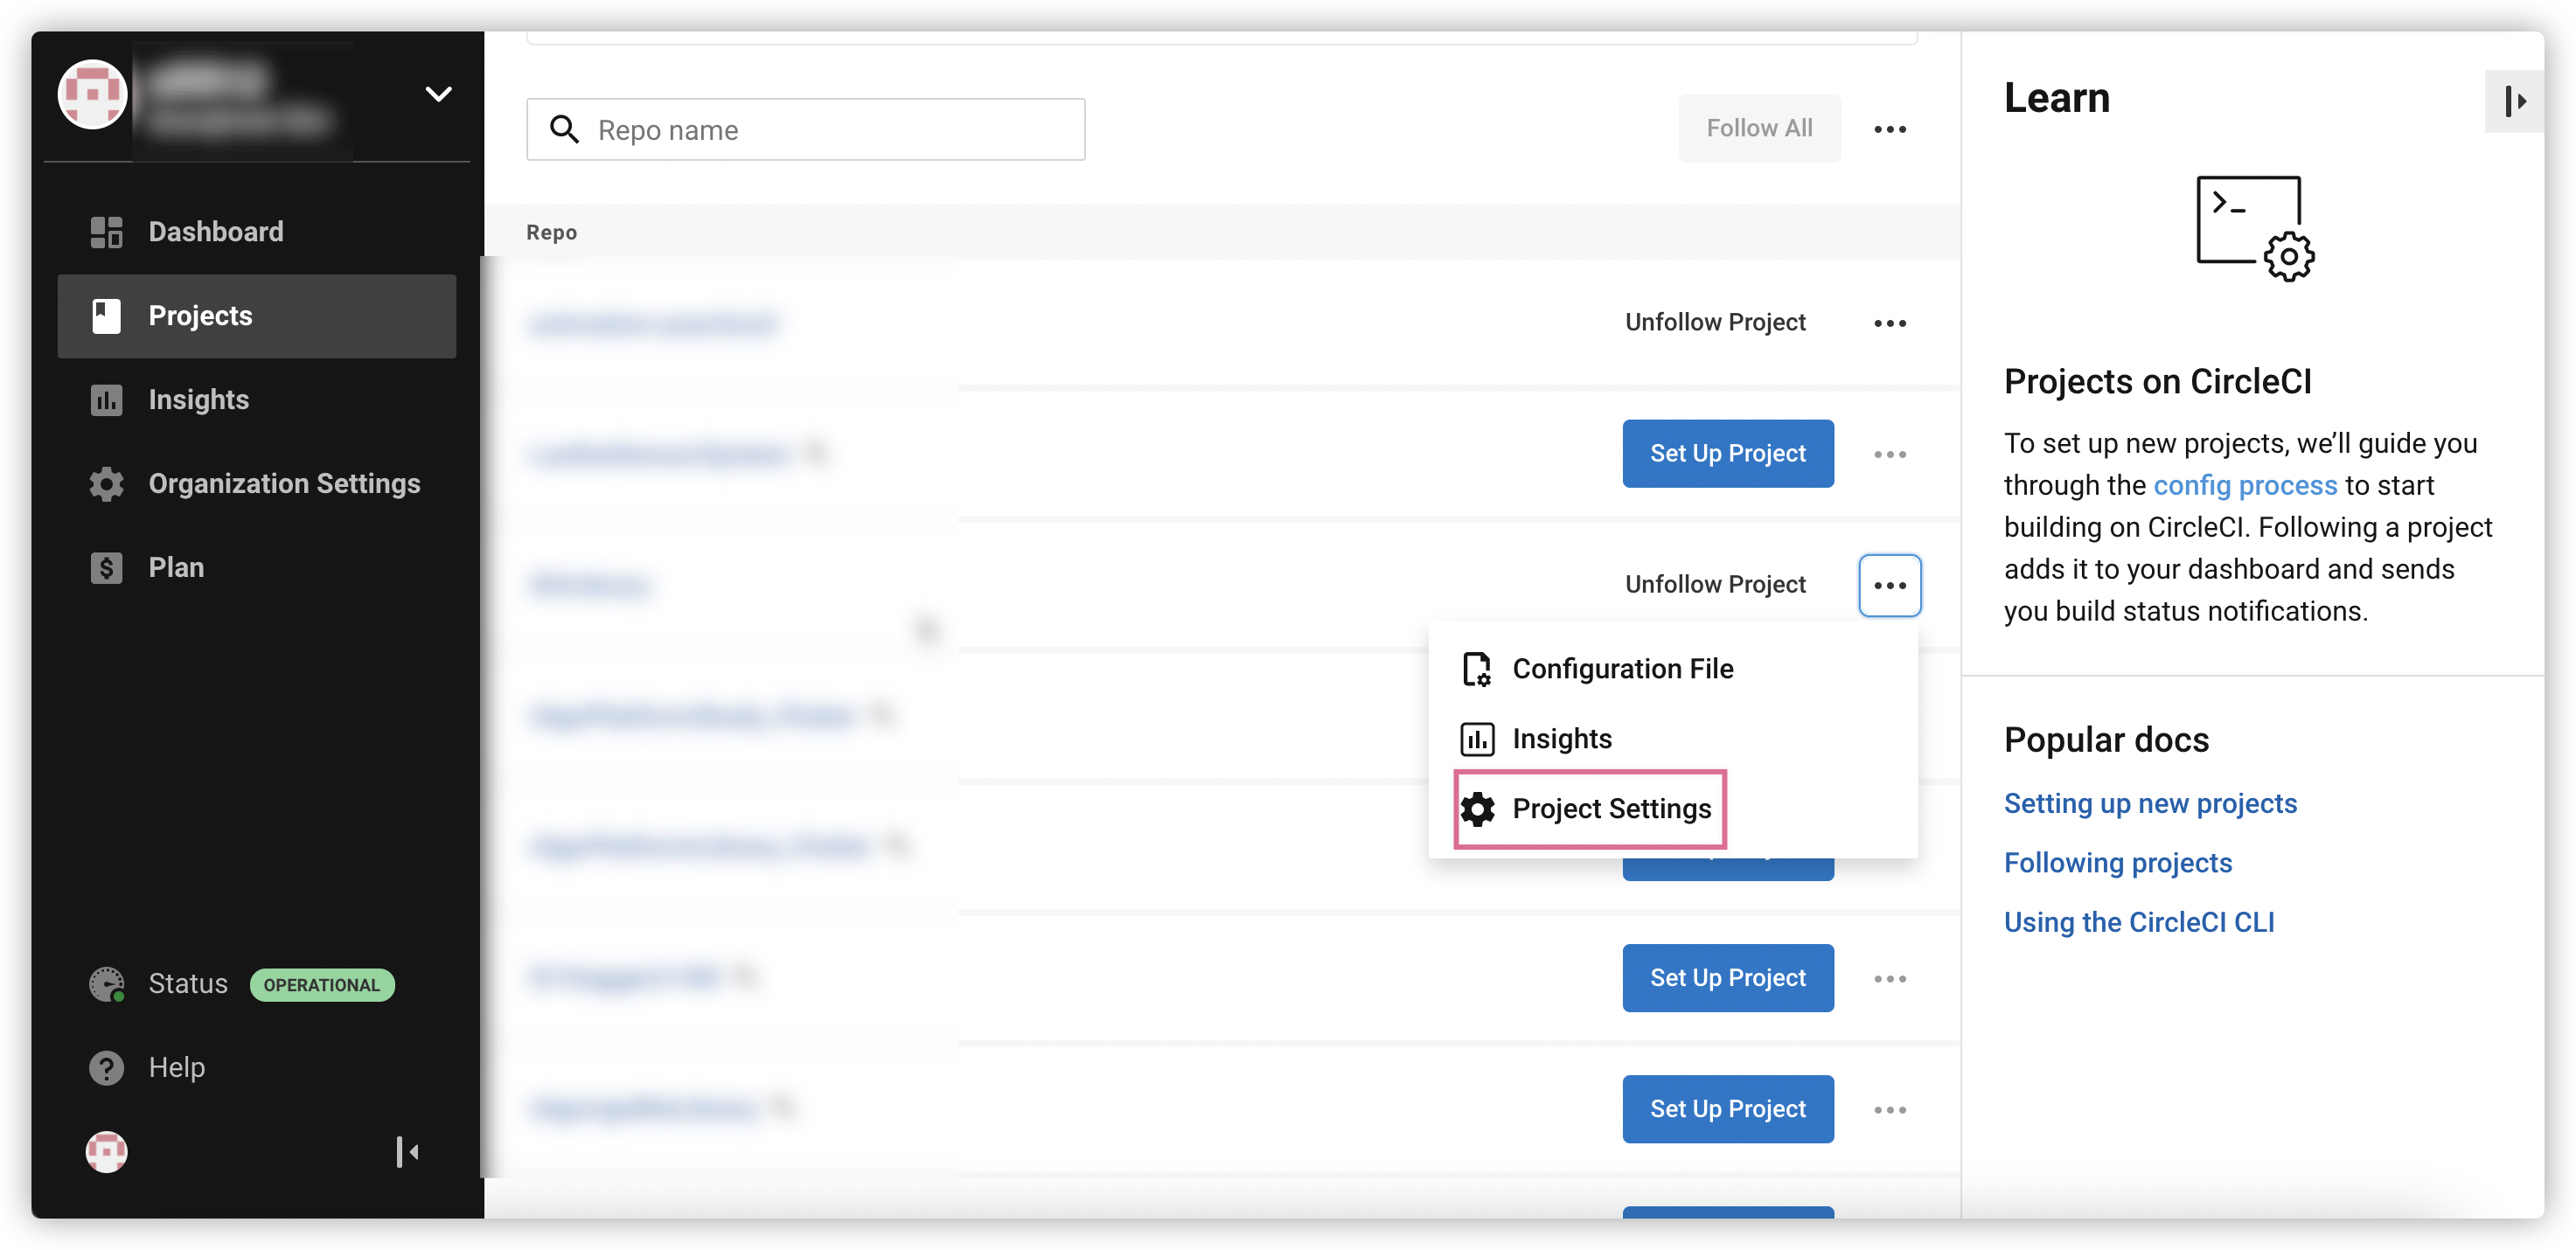Click the Status label in sidebar

(x=188, y=984)
